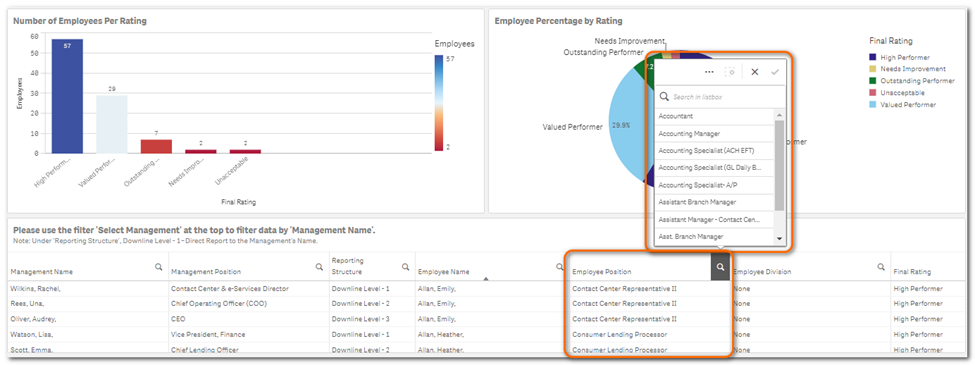Select the Needs Improvement bar in chart

pos(201,151)
